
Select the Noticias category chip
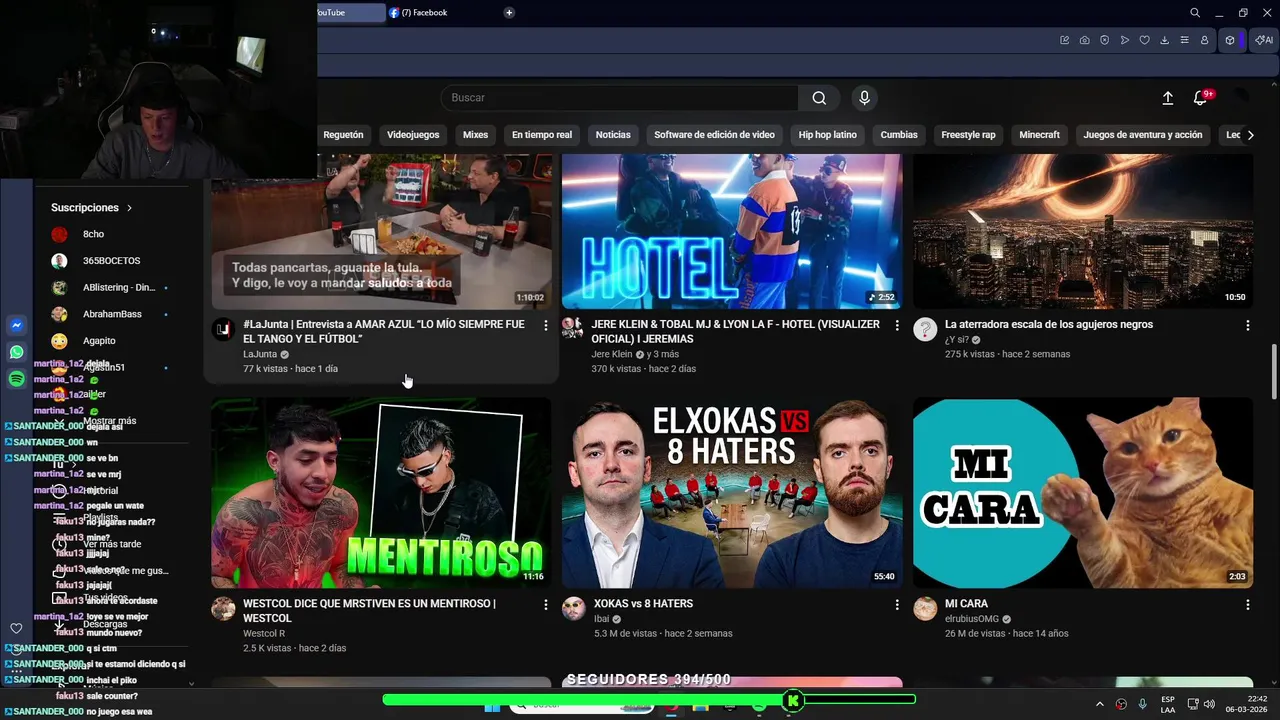(x=613, y=135)
